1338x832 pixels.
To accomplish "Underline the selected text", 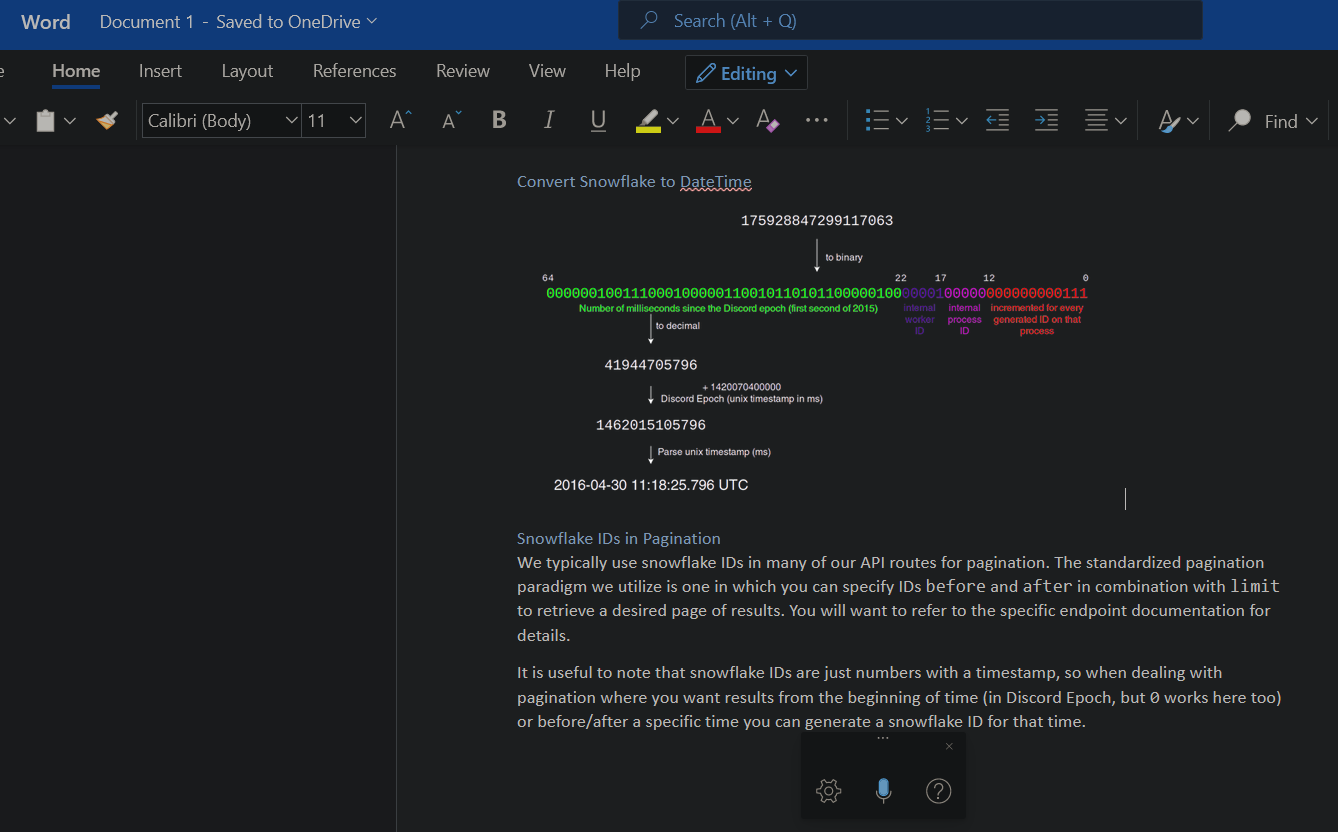I will click(x=598, y=120).
